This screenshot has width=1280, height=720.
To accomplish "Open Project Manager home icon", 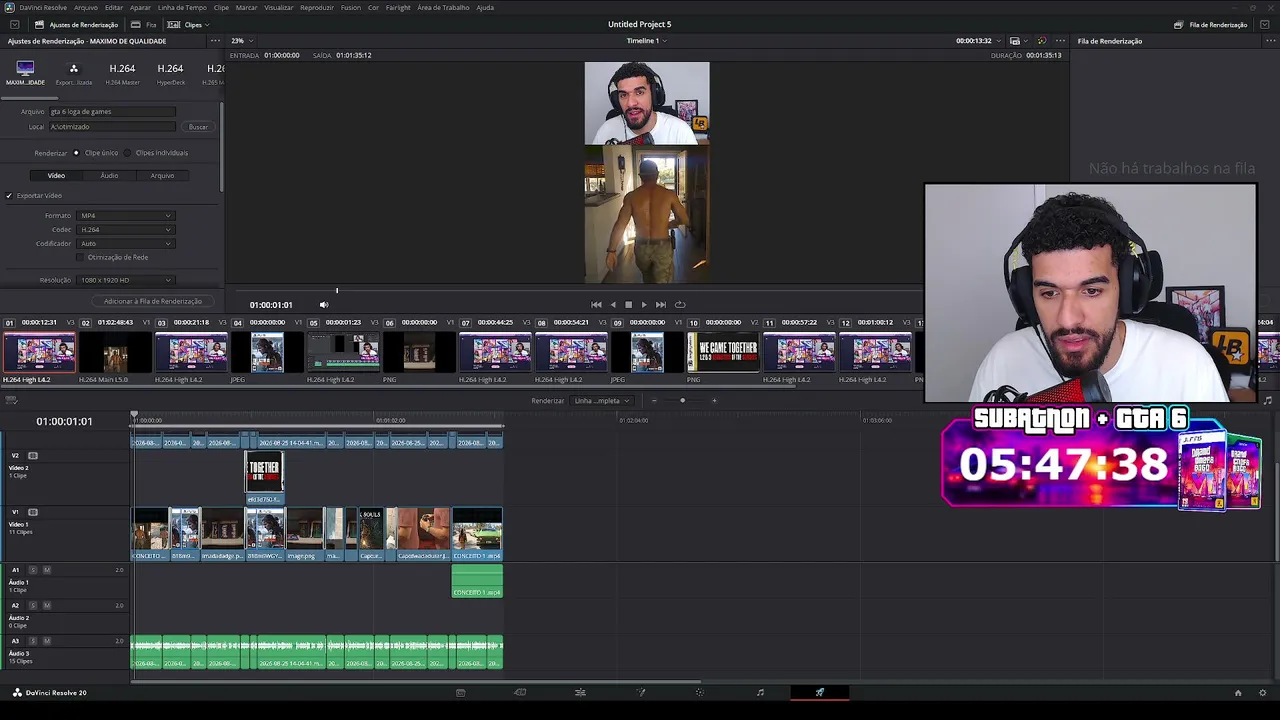I will [1238, 692].
